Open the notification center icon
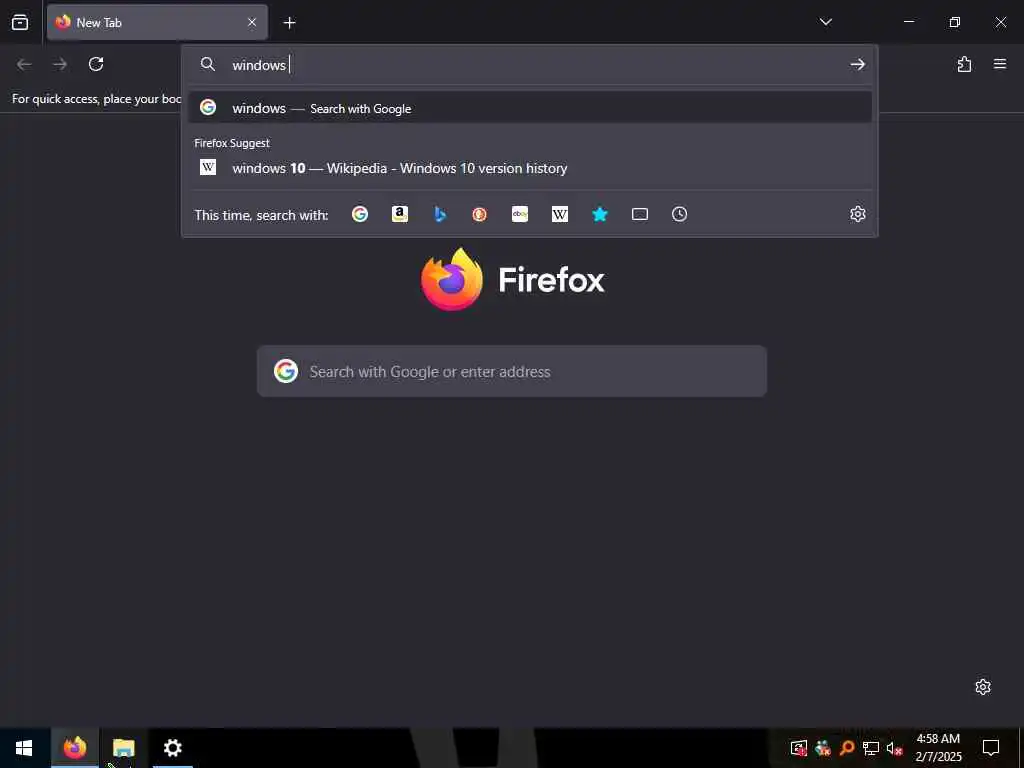1024x768 pixels. pyautogui.click(x=991, y=748)
